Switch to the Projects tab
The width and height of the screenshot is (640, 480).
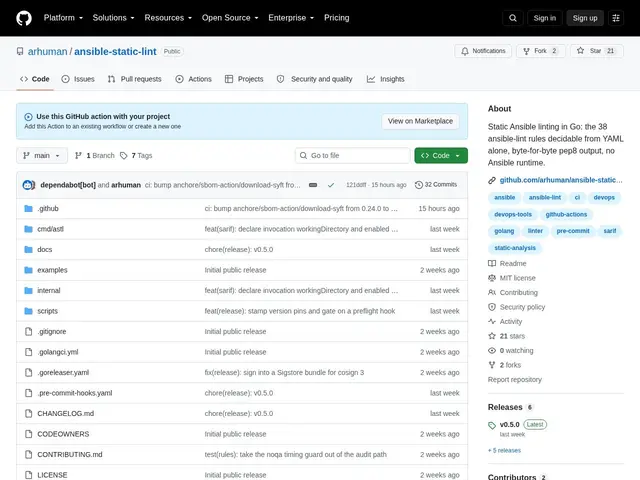pyautogui.click(x=244, y=79)
